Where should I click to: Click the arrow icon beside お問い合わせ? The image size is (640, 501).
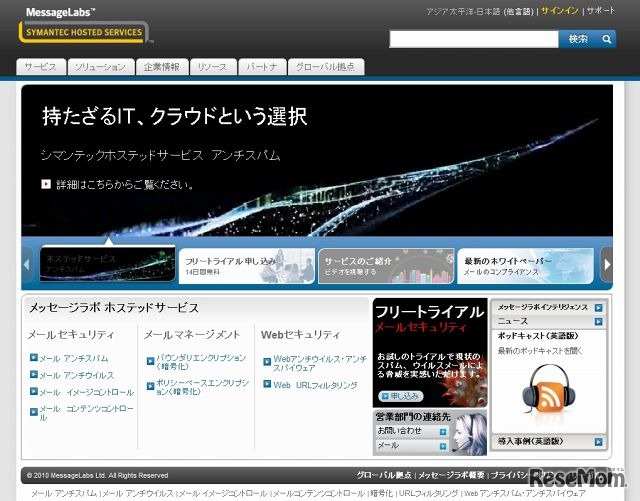(x=443, y=432)
